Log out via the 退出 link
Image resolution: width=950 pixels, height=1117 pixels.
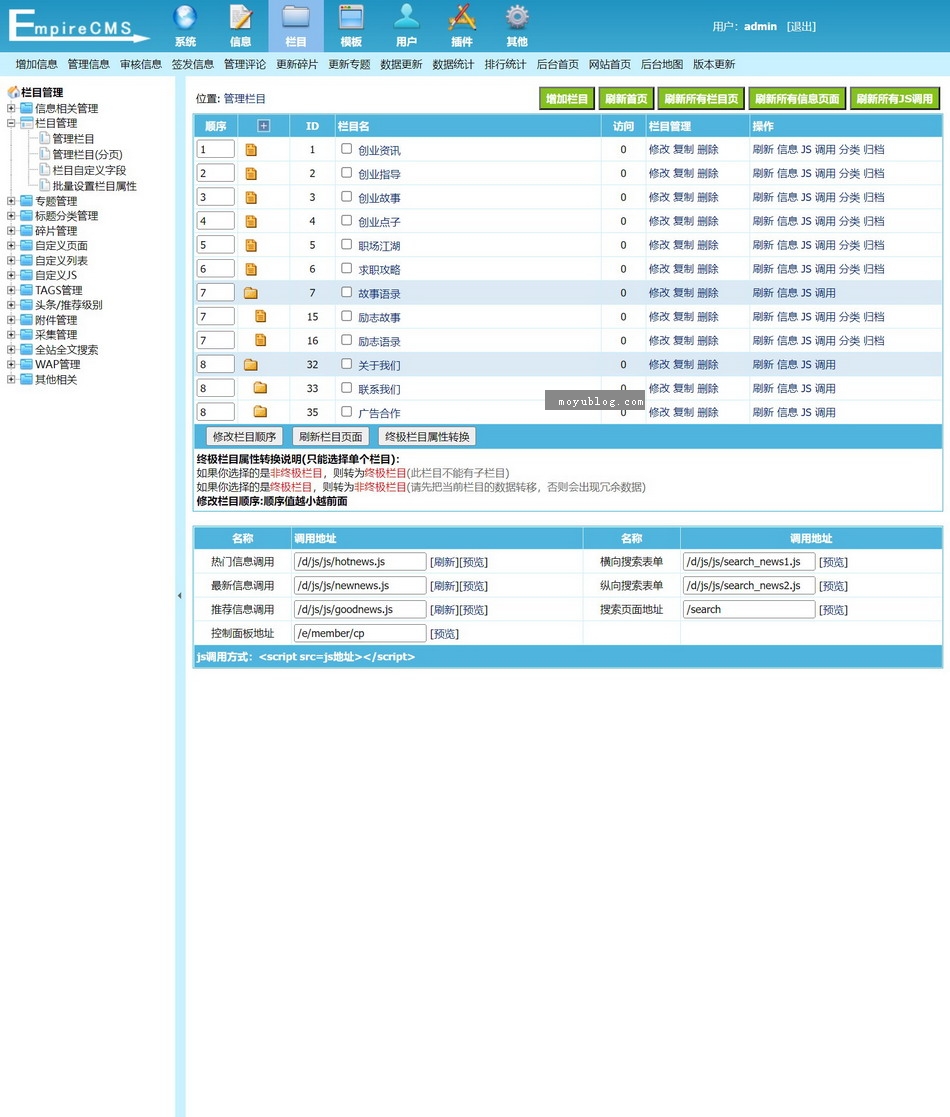[801, 26]
